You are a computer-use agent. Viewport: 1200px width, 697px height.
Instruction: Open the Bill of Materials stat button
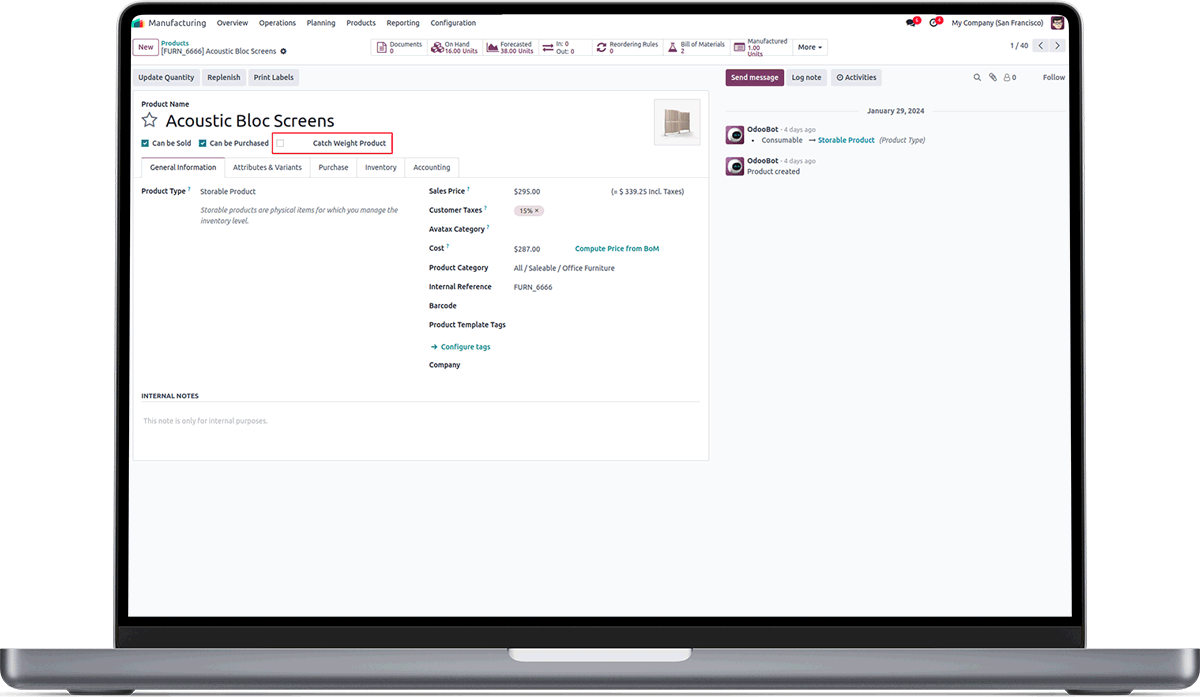696,47
